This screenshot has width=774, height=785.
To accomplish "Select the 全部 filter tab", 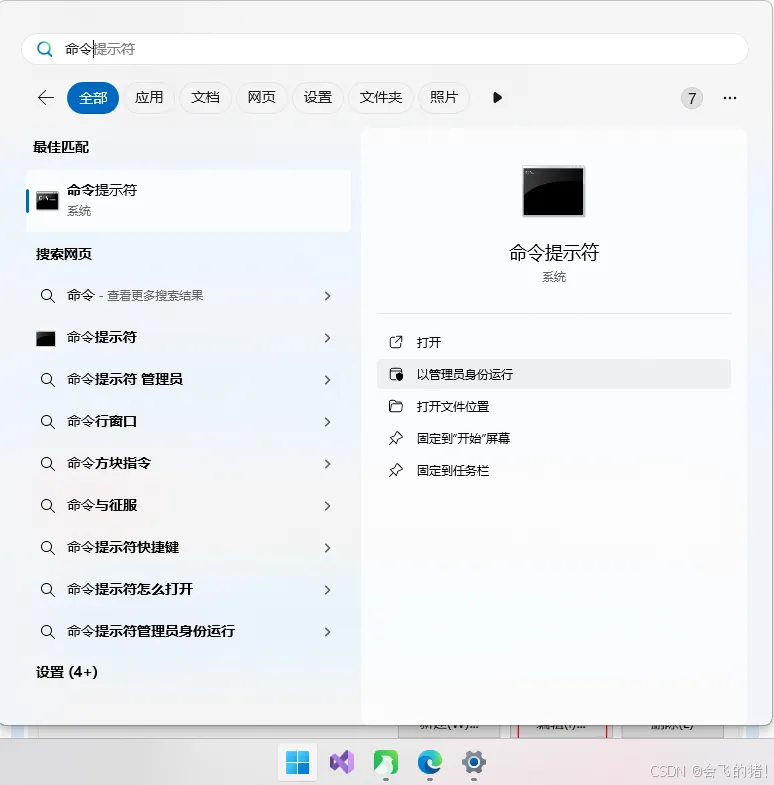I will [x=93, y=98].
